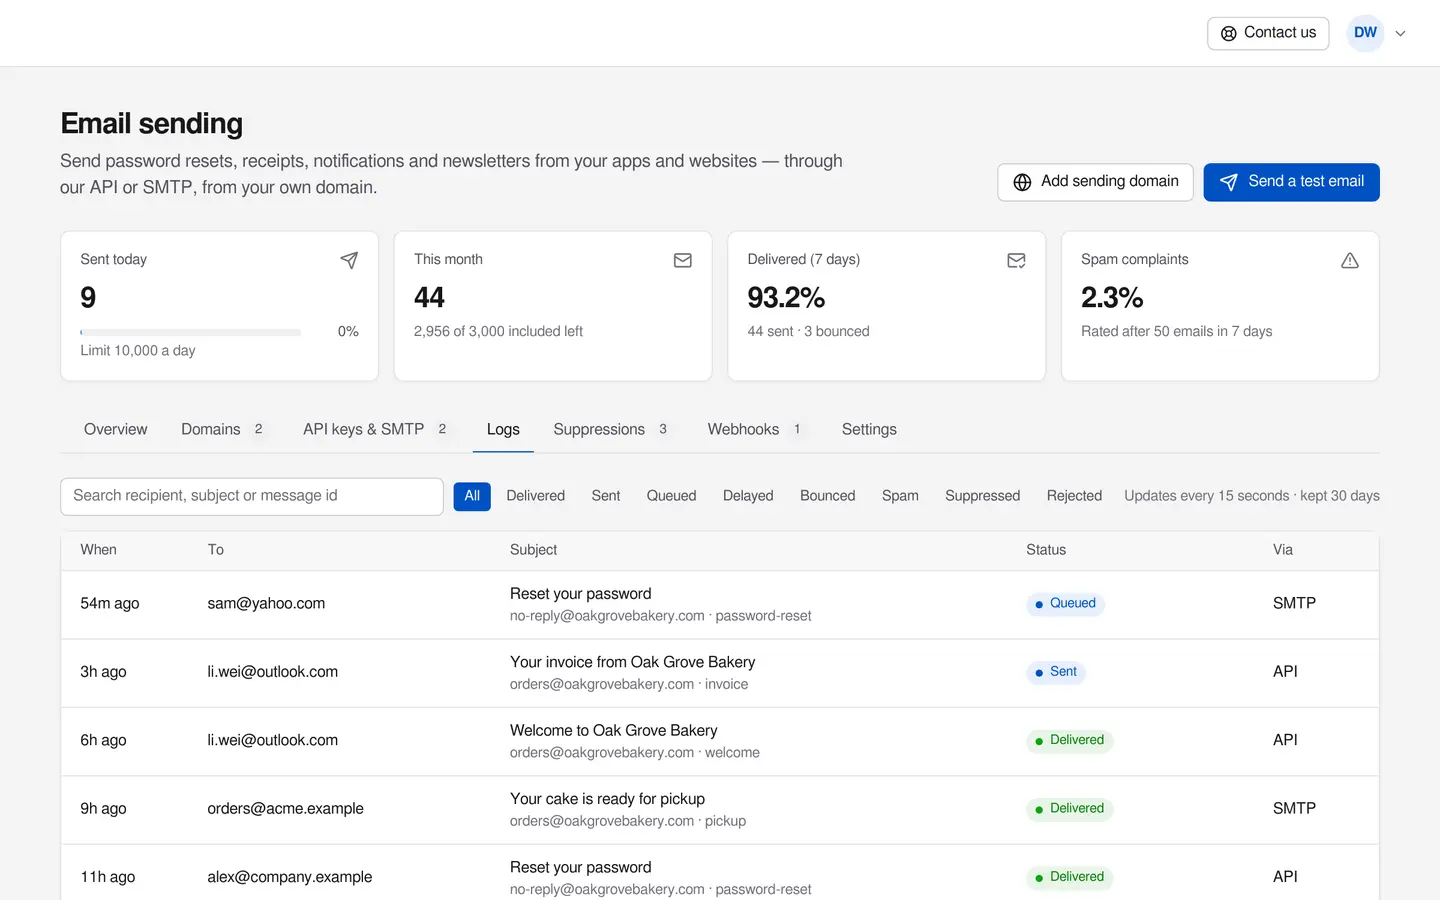
Task: Filter logs by Delivered
Action: [536, 496]
